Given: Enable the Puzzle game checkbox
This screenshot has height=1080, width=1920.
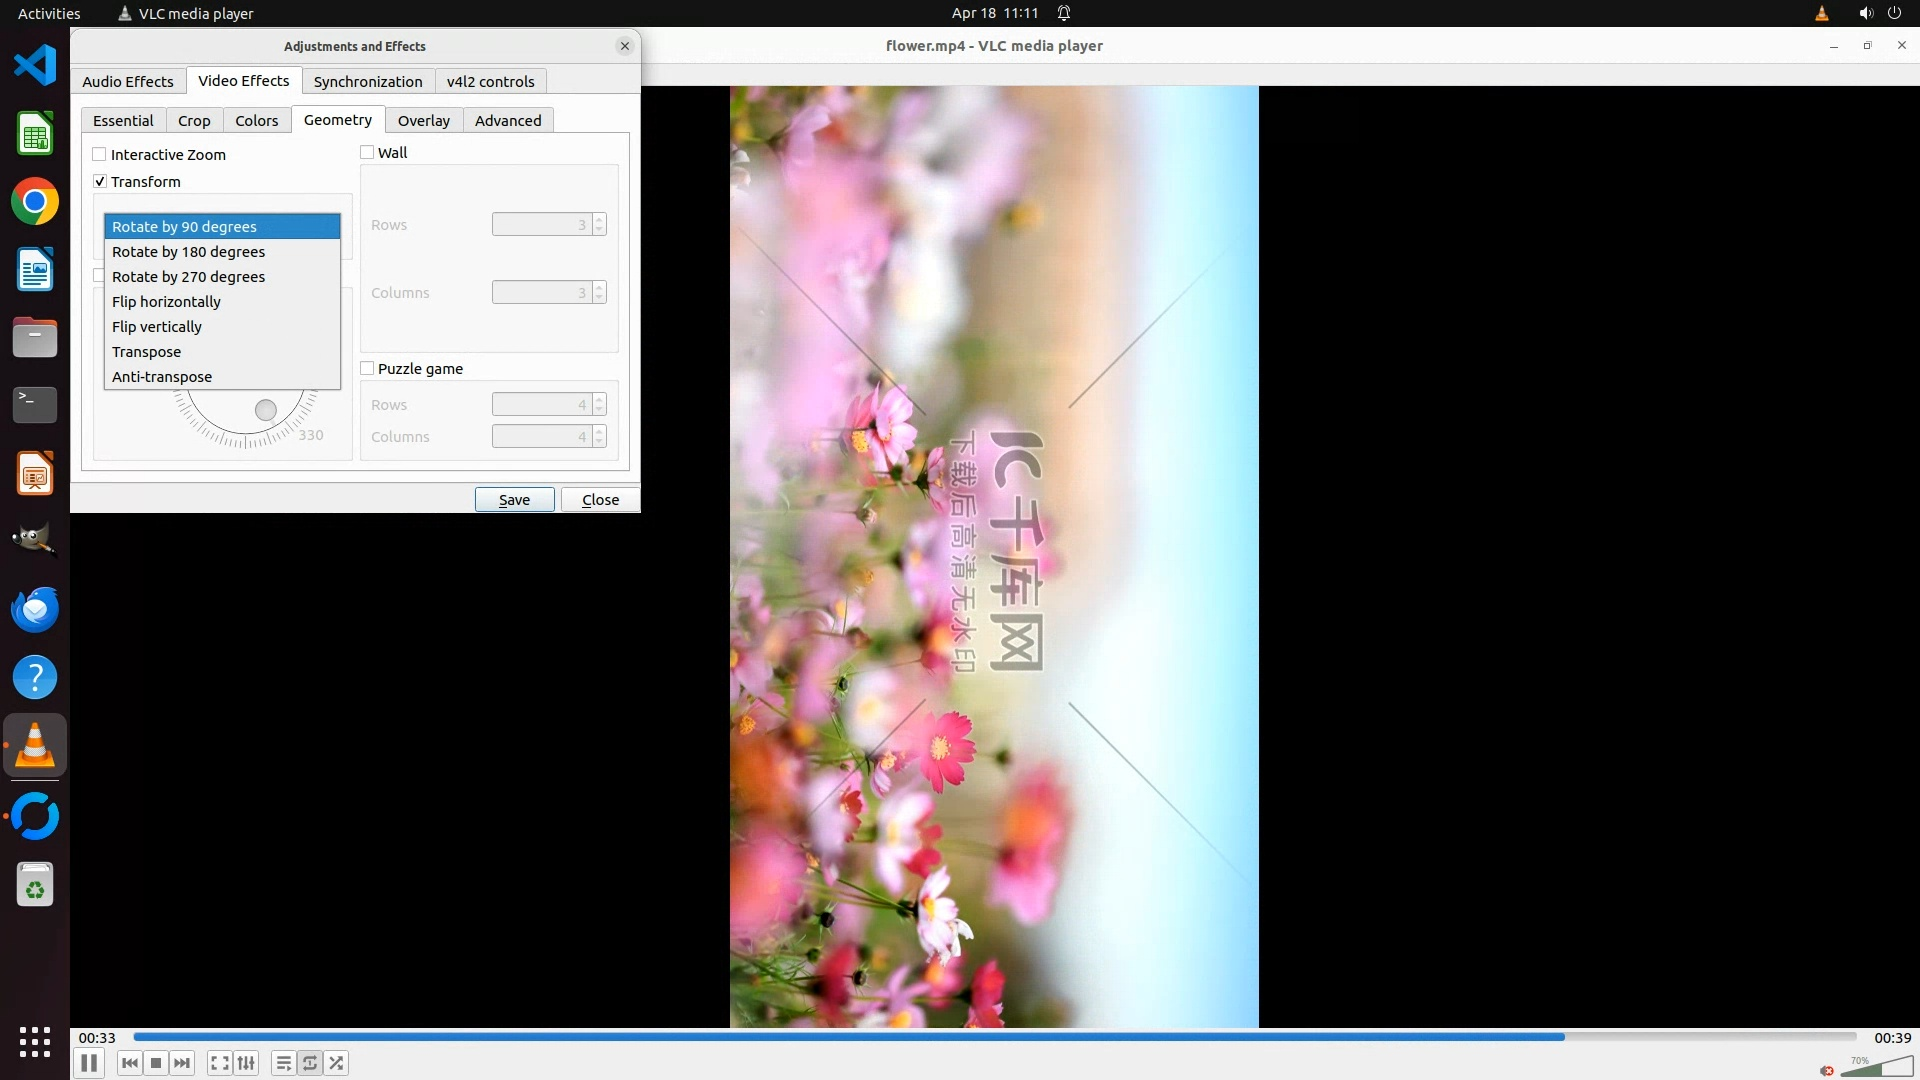Looking at the screenshot, I should pos(367,368).
